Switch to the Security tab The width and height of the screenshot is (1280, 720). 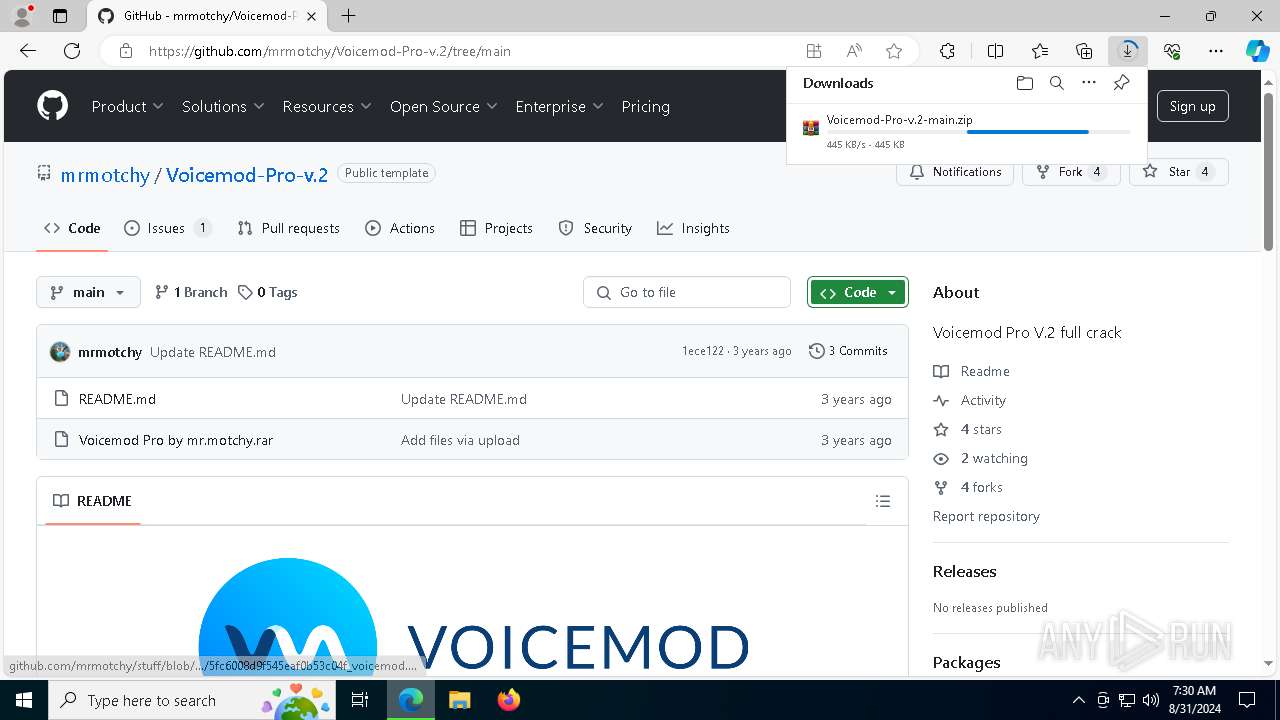[x=595, y=228]
